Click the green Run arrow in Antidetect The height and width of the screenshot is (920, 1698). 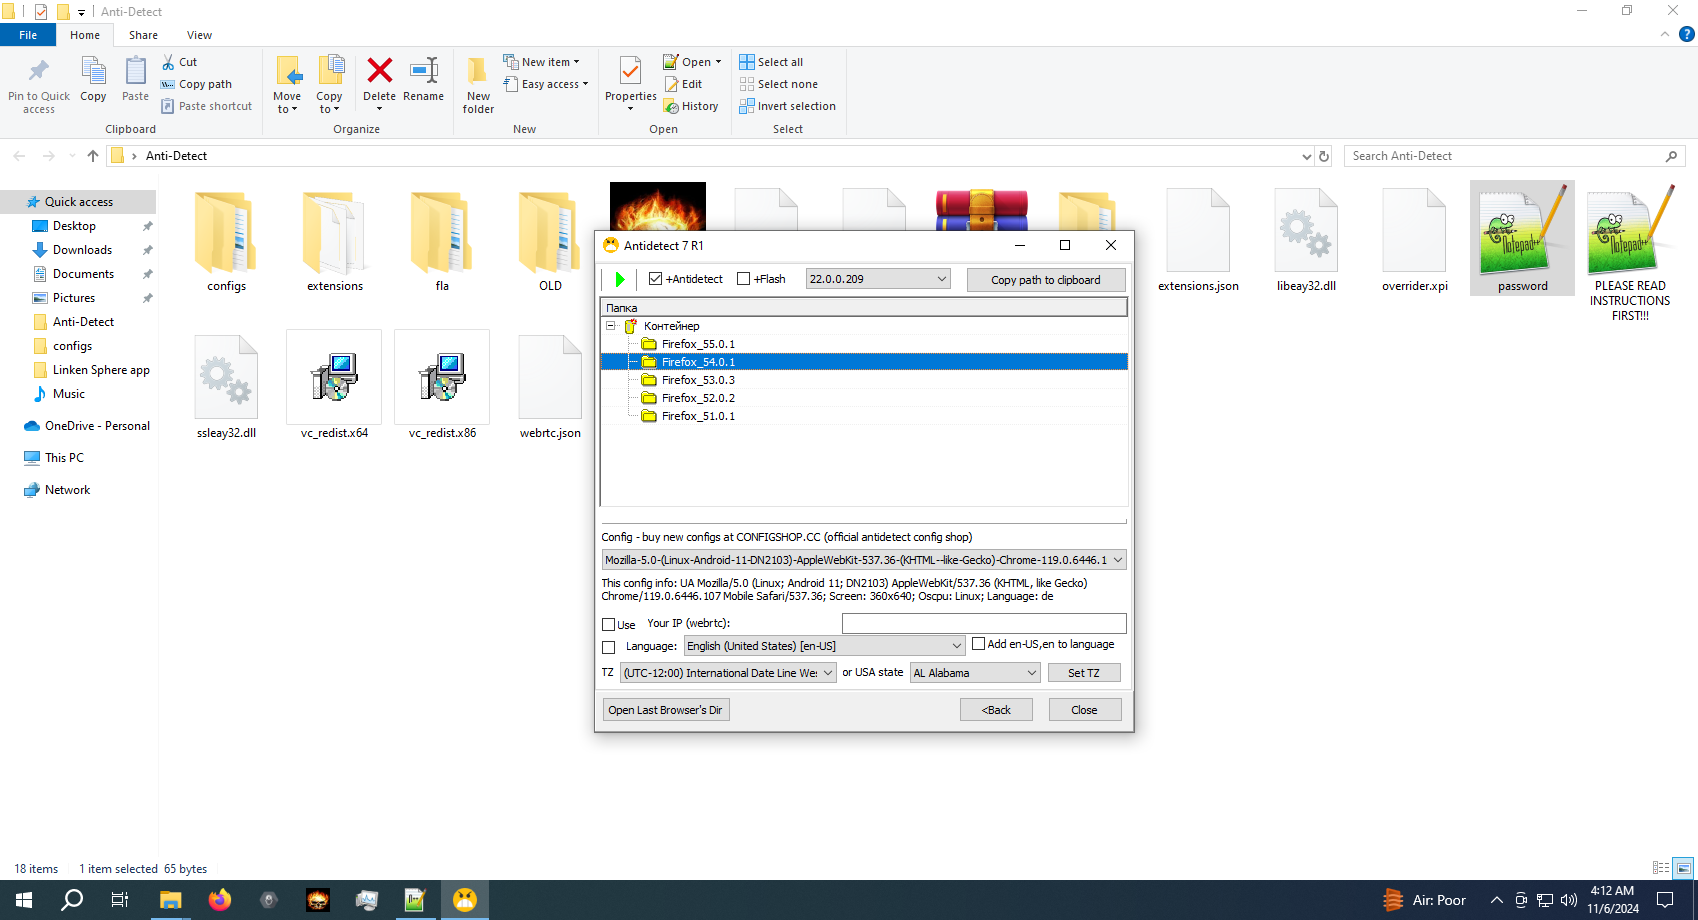click(619, 280)
